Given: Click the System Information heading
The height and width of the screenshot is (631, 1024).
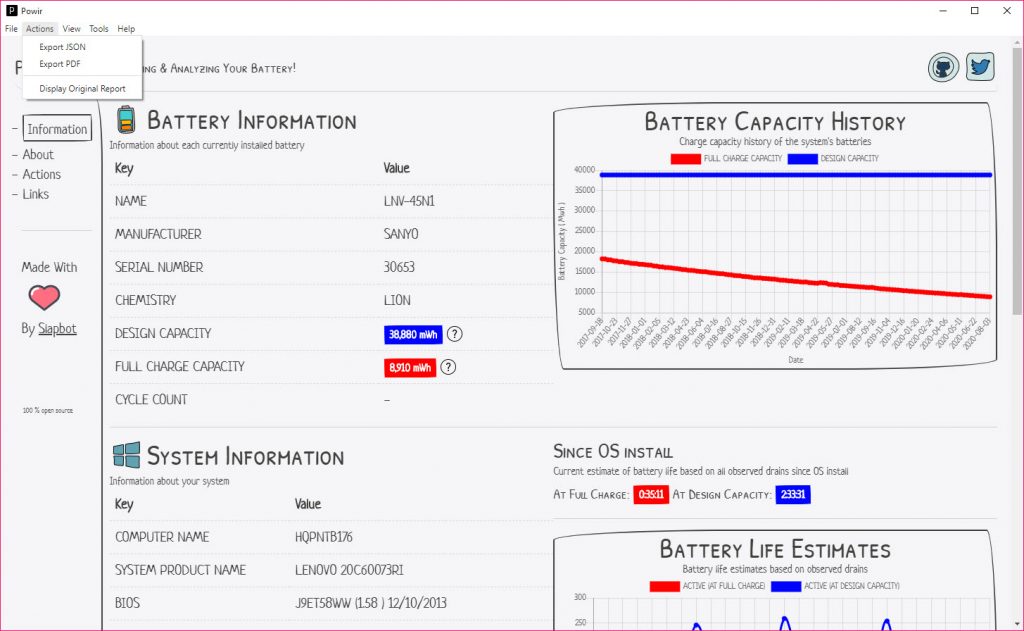Looking at the screenshot, I should click(246, 457).
